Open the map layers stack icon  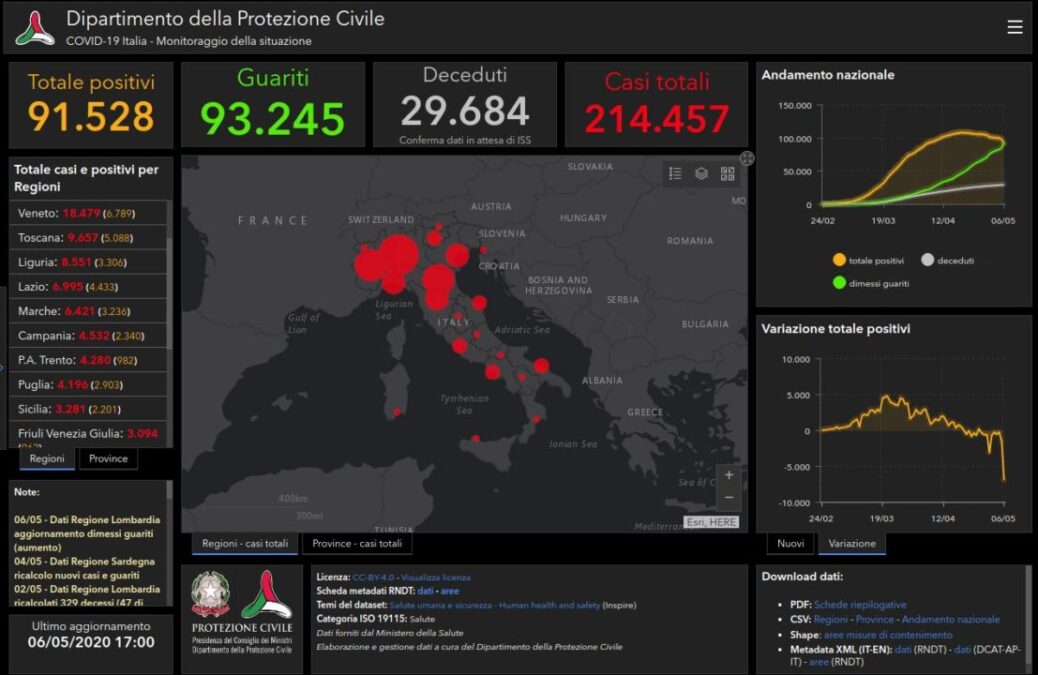point(702,173)
